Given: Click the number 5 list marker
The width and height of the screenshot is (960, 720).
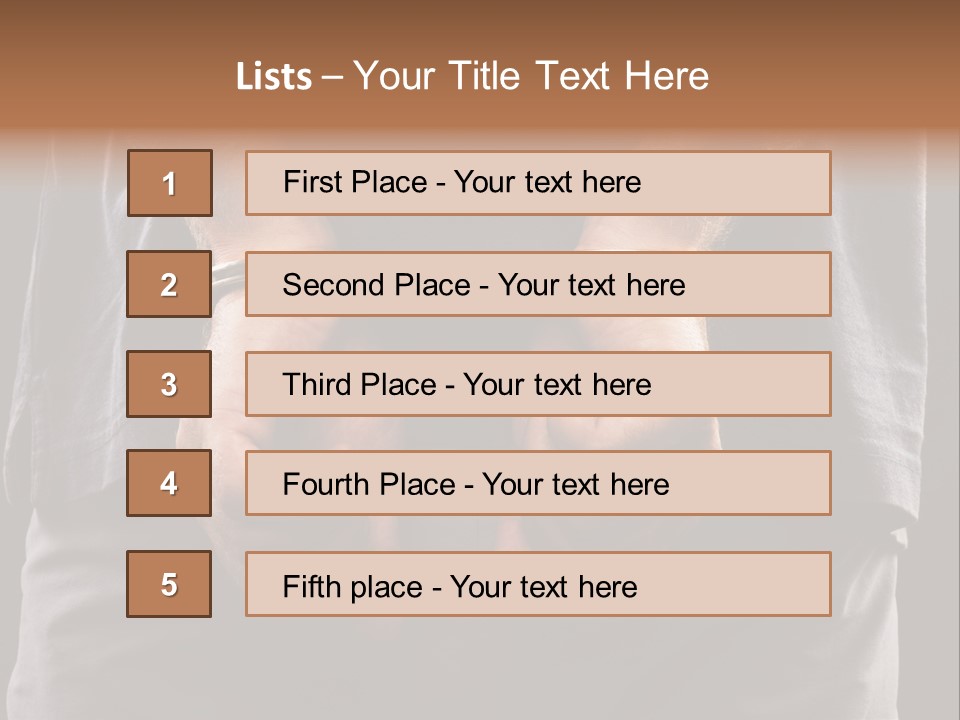Looking at the screenshot, I should (x=169, y=584).
